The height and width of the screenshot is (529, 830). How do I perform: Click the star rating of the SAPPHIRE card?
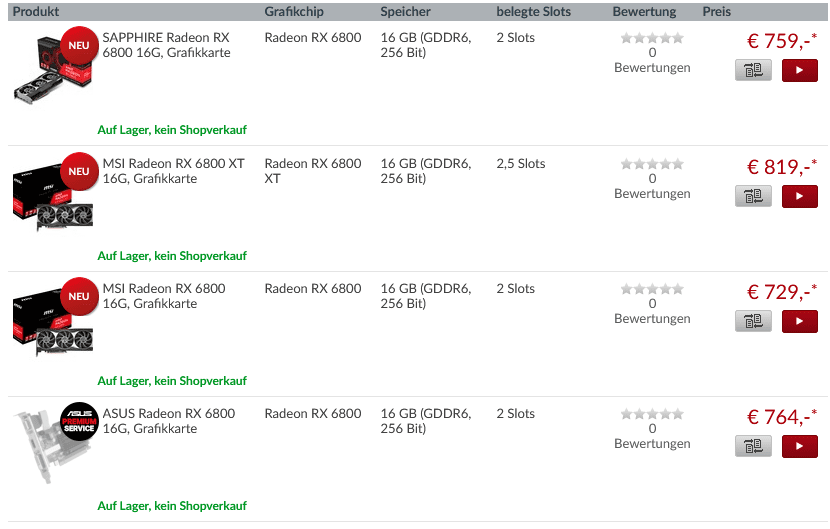point(652,38)
